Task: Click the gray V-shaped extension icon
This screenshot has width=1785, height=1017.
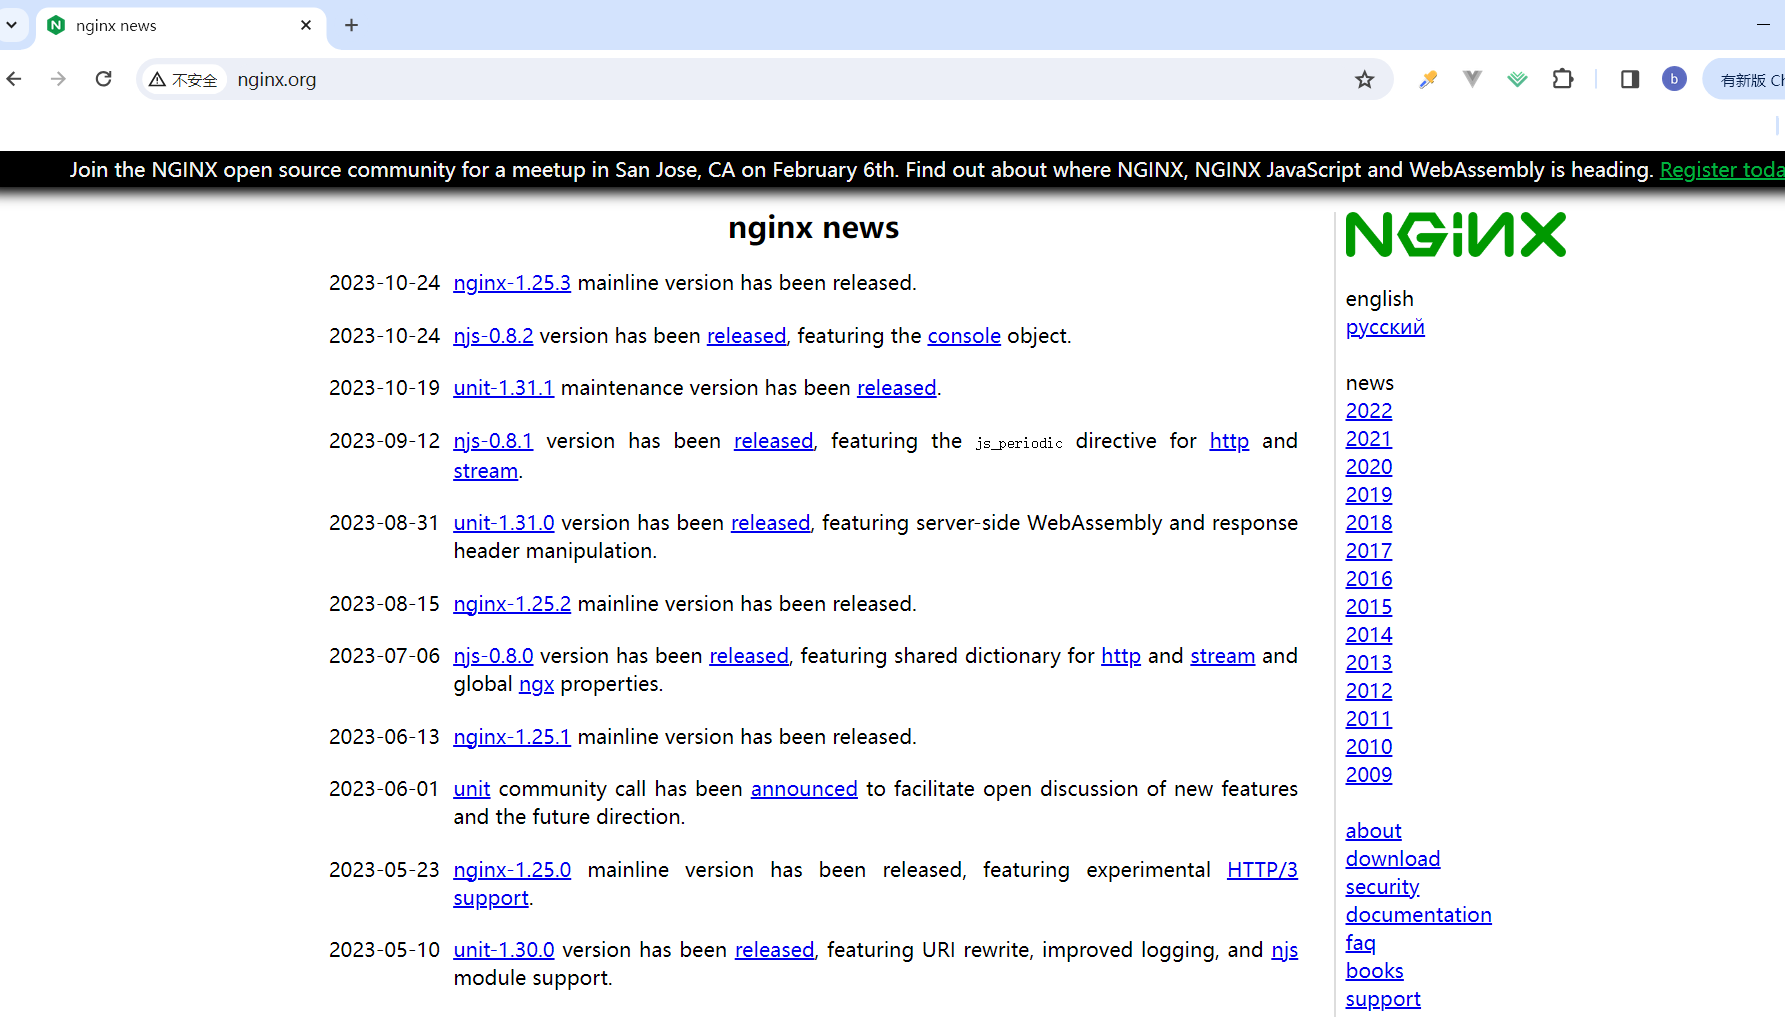Action: click(1472, 79)
